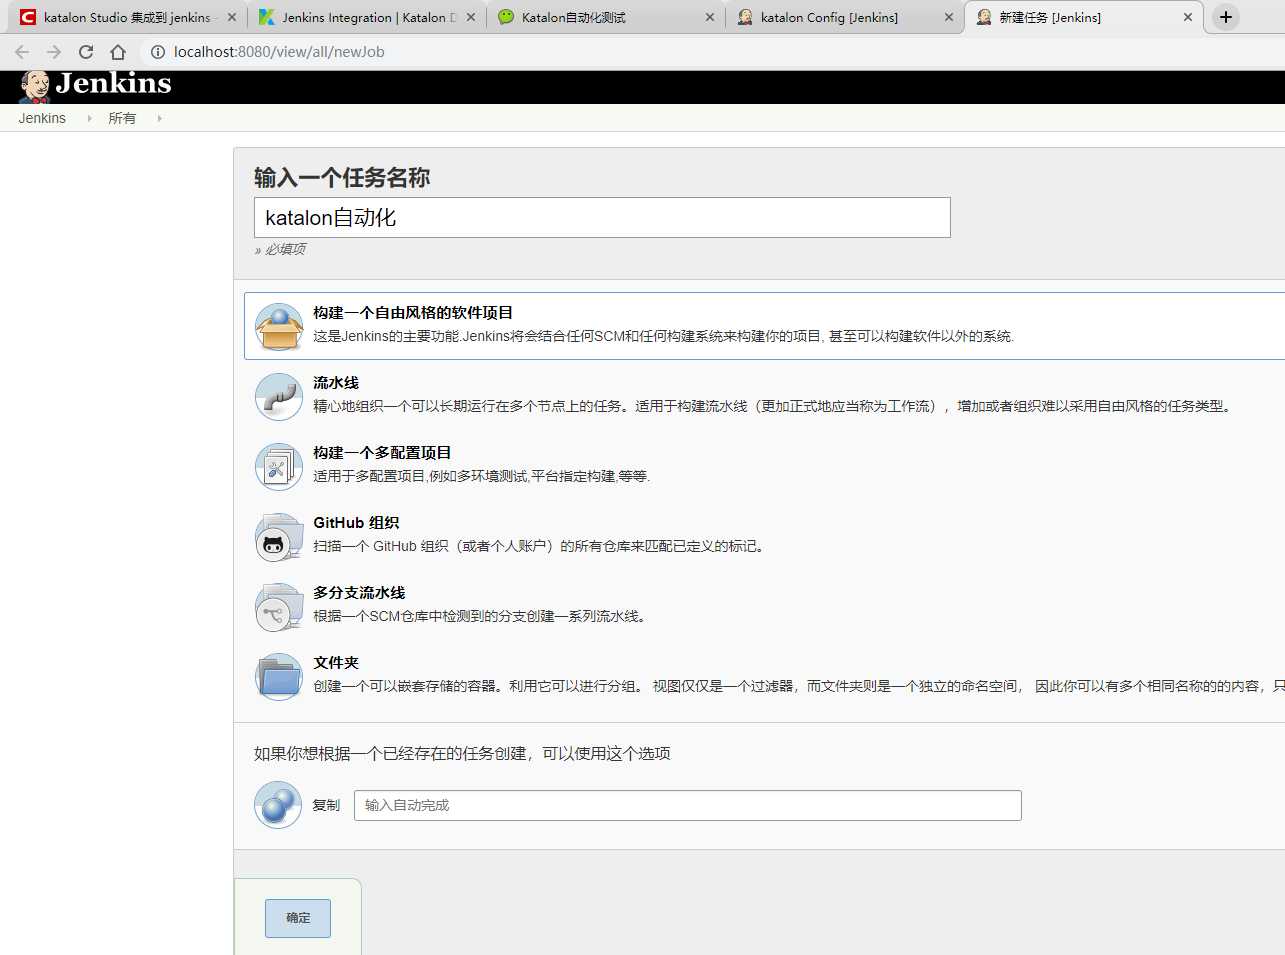Click the freestyle project description text

[x=664, y=336]
